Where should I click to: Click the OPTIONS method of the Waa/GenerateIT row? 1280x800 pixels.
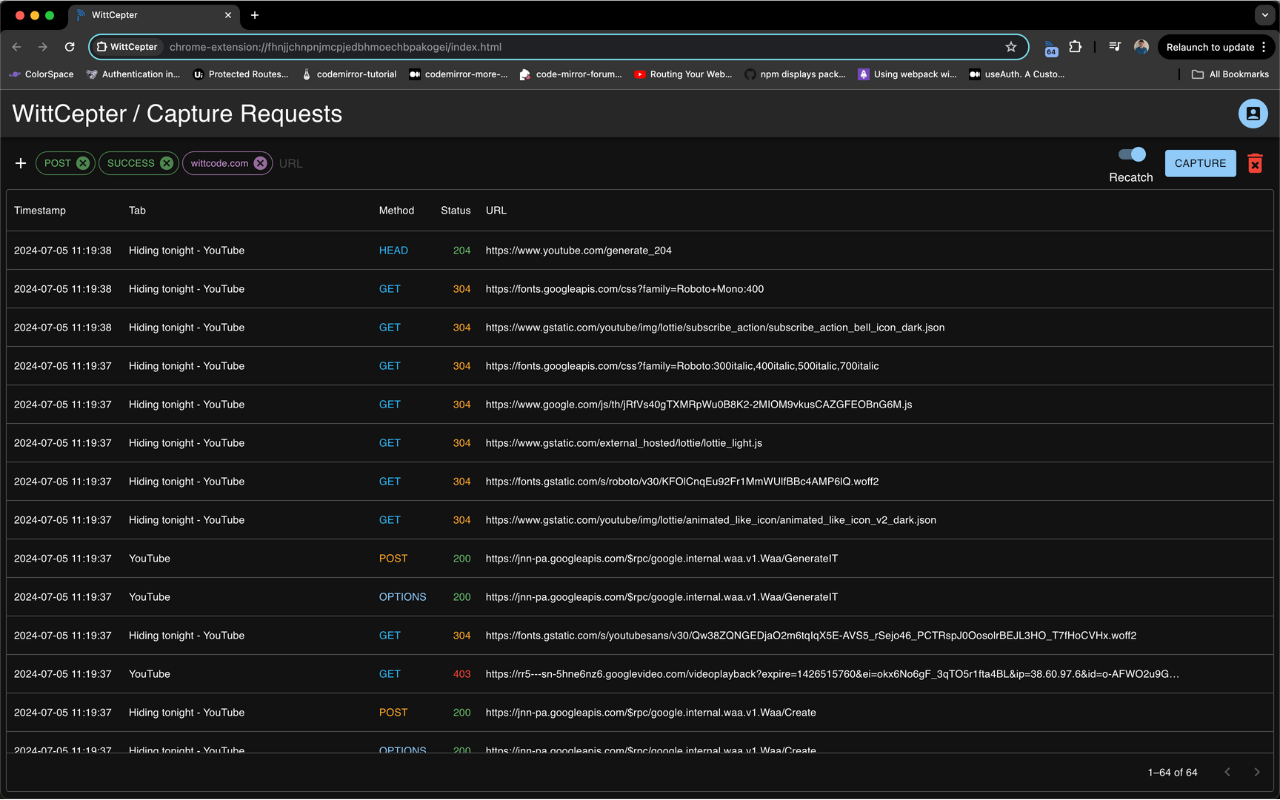[402, 597]
